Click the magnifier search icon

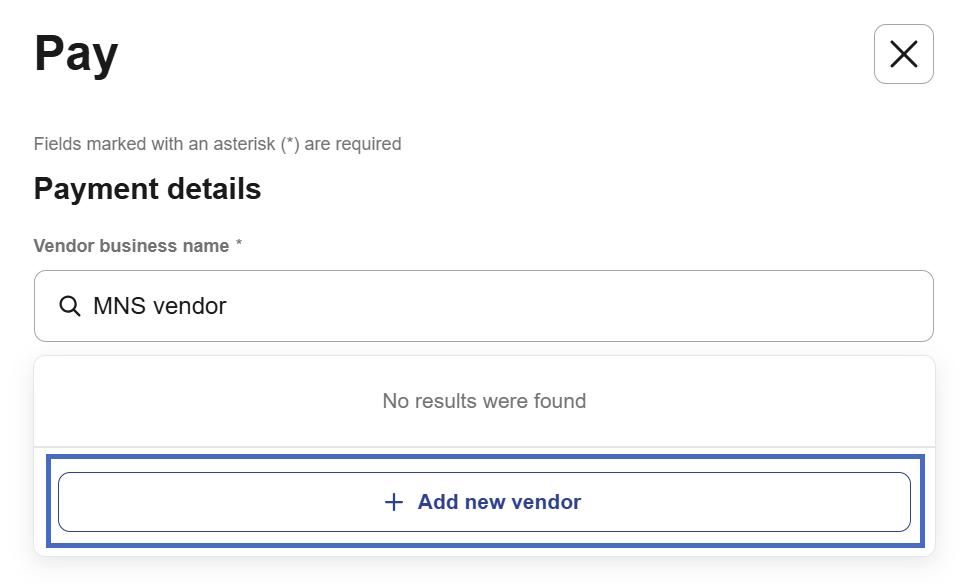[x=70, y=306]
